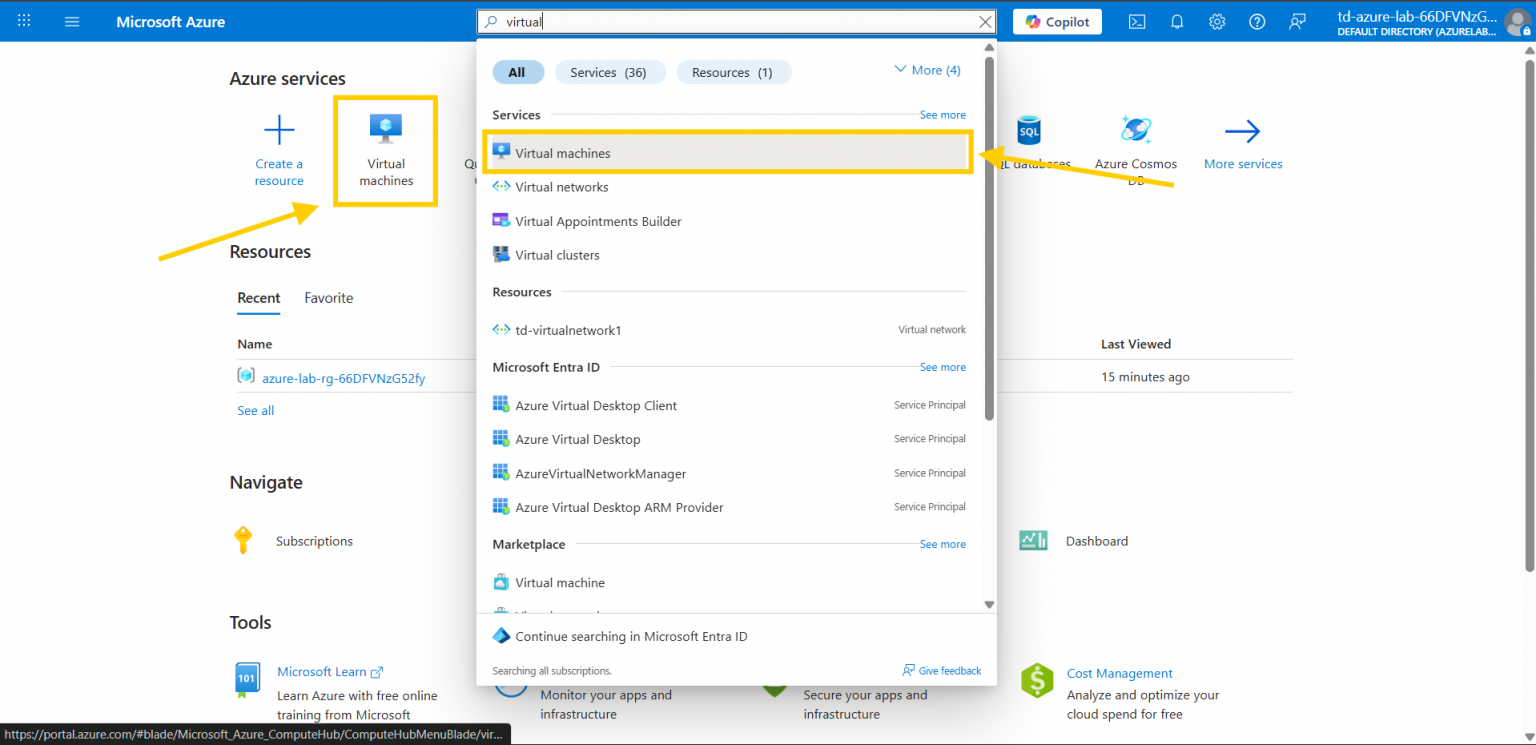This screenshot has height=745, width=1536.
Task: Launch Copilot from the header
Action: (1057, 21)
